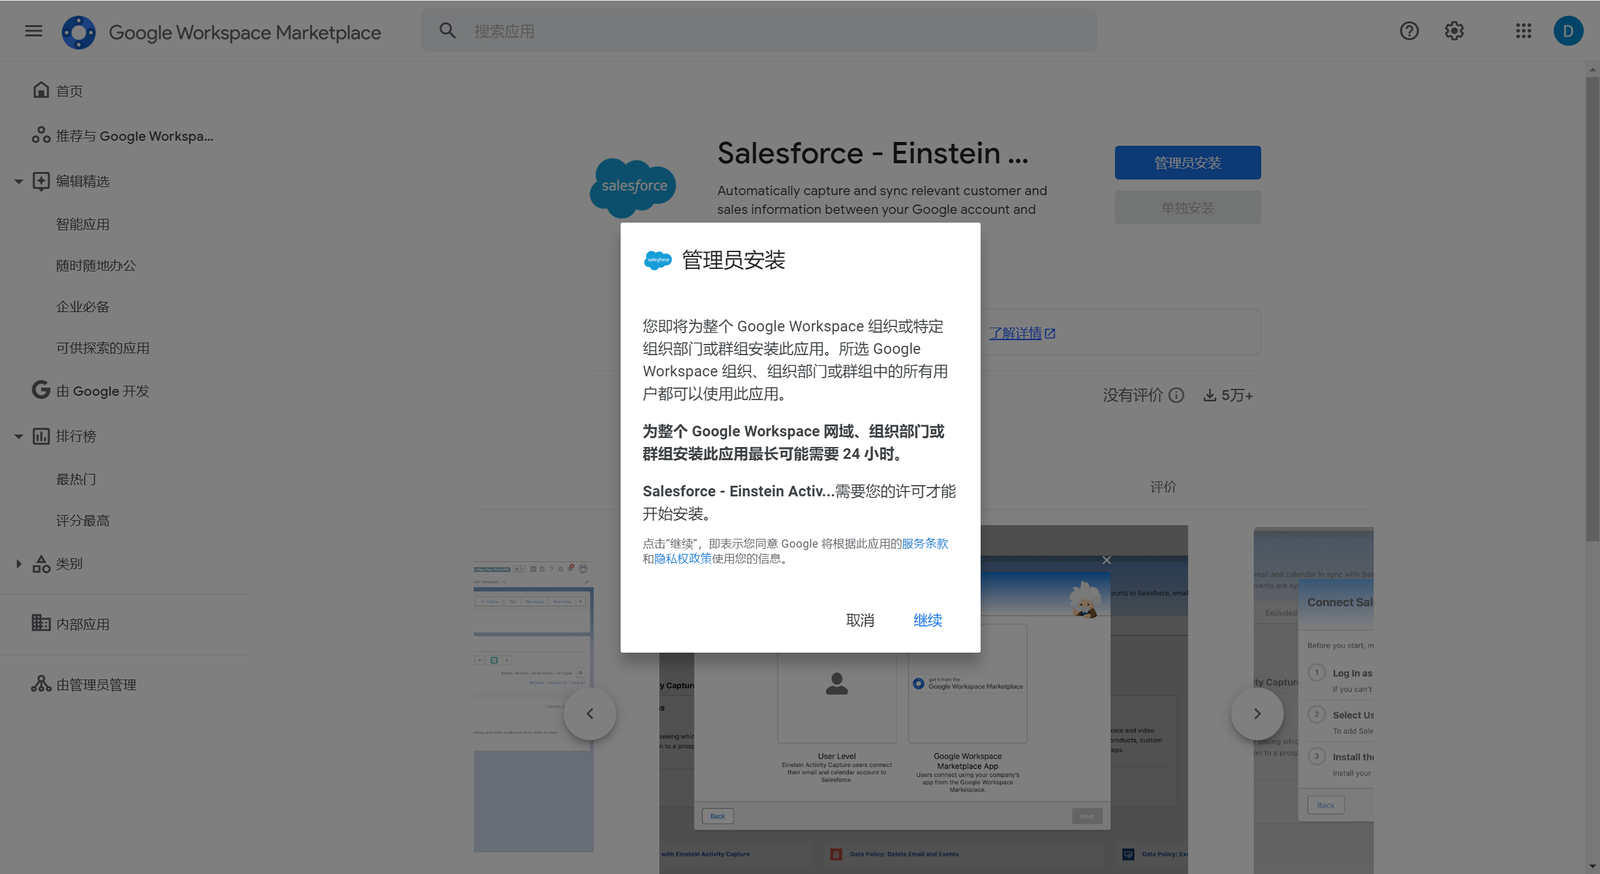Click the home icon beside 首页

point(41,90)
